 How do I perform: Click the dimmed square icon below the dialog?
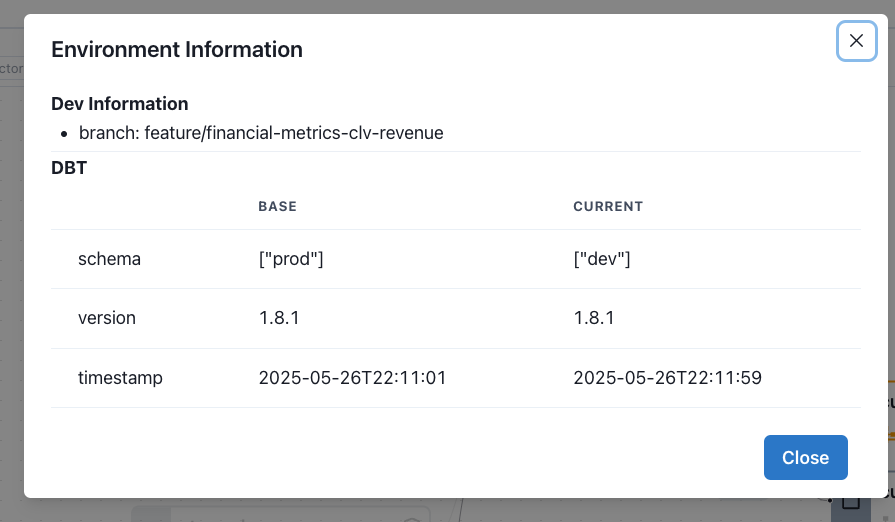coord(851,503)
